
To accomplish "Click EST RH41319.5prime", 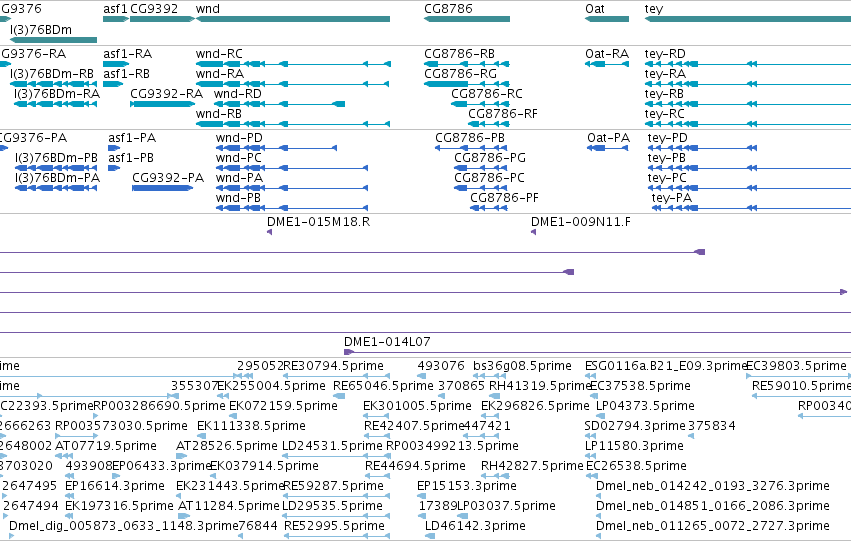I will coord(540,386).
